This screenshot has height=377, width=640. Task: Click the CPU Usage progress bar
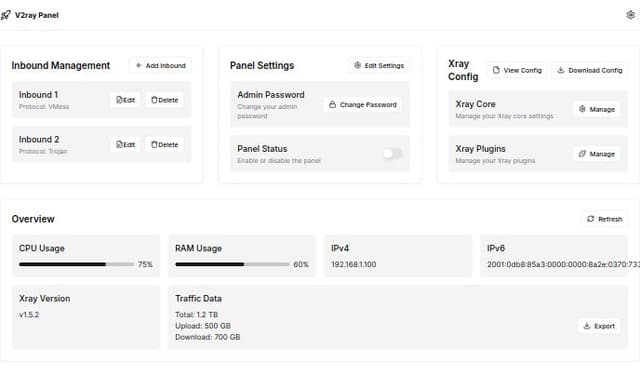point(76,264)
